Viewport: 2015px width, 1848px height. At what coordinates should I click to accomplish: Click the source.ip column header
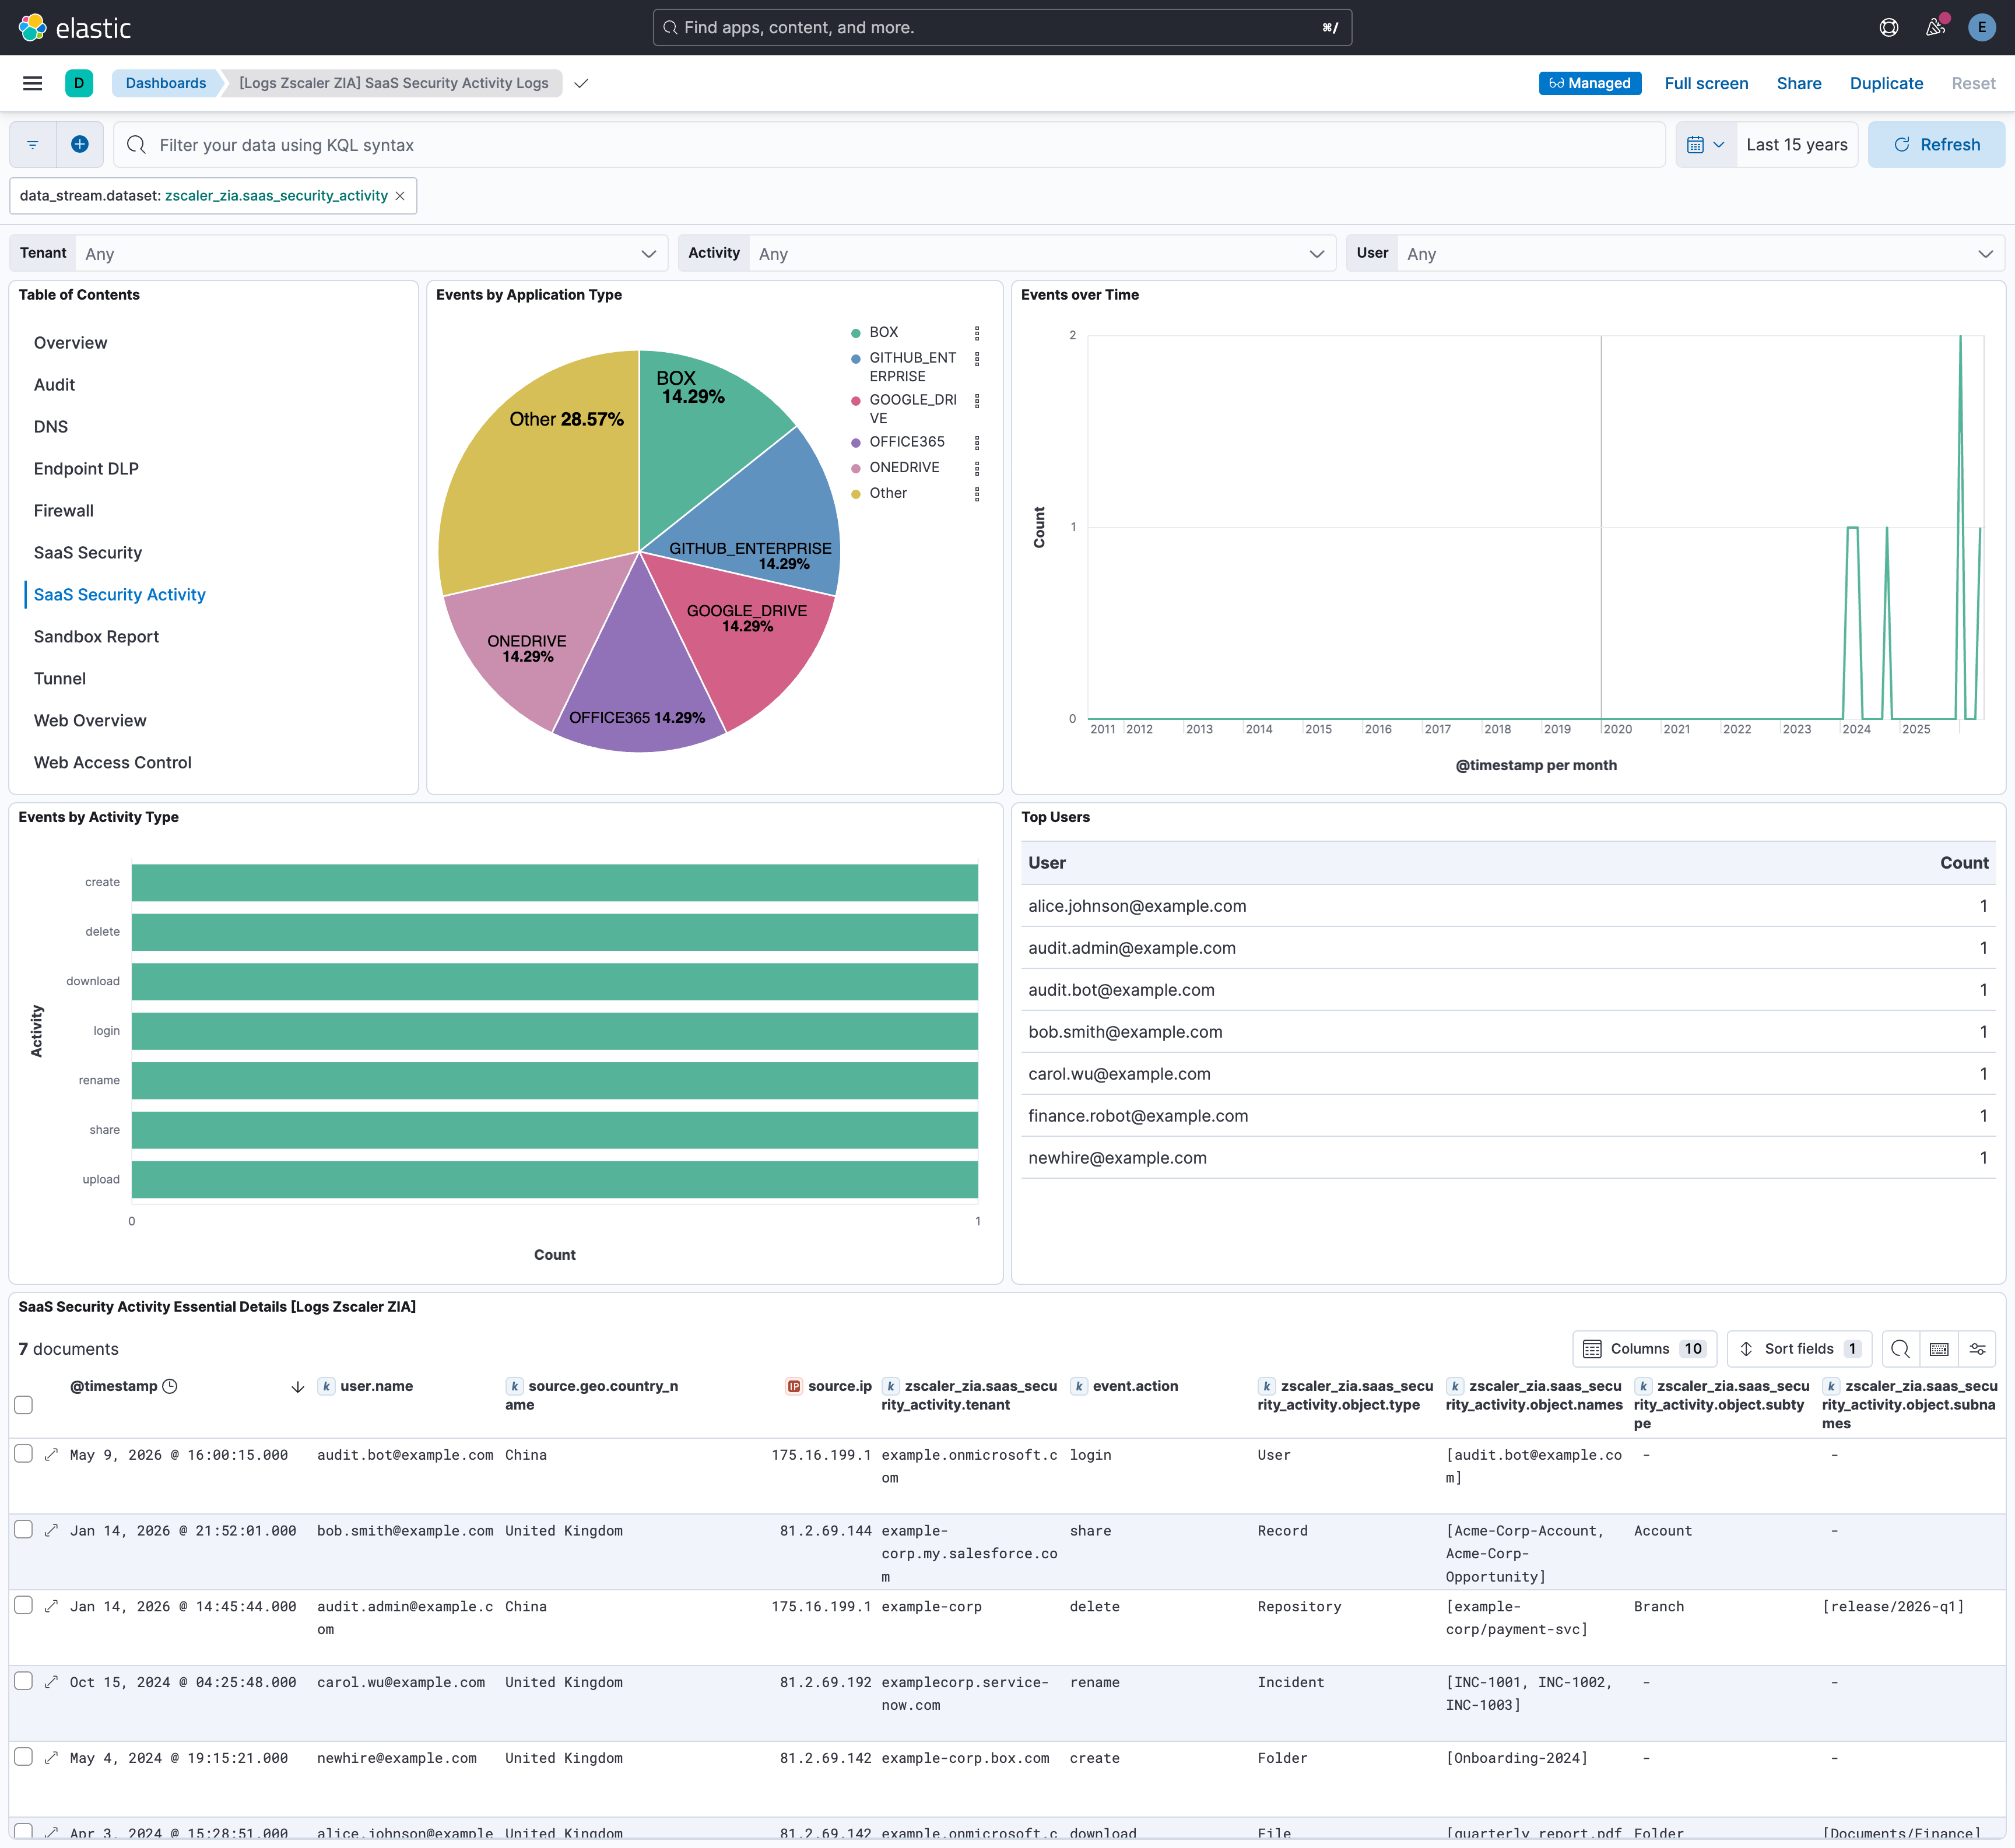[830, 1387]
